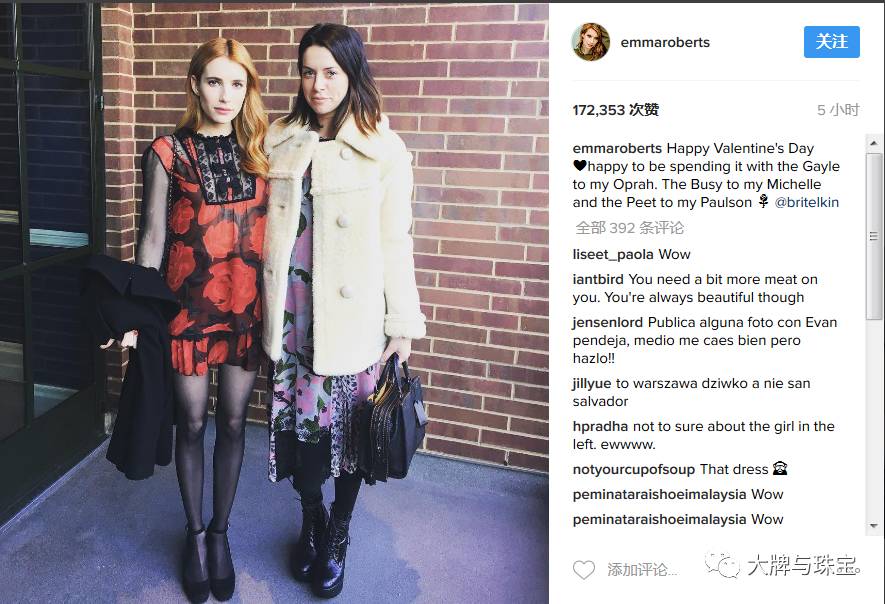Open notyourcupofsoup commenter profile
Screen dimensions: 885x604
633,470
